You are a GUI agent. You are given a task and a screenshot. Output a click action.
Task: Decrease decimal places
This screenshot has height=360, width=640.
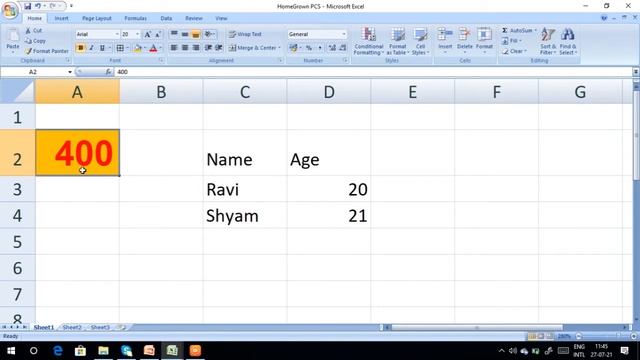click(343, 48)
